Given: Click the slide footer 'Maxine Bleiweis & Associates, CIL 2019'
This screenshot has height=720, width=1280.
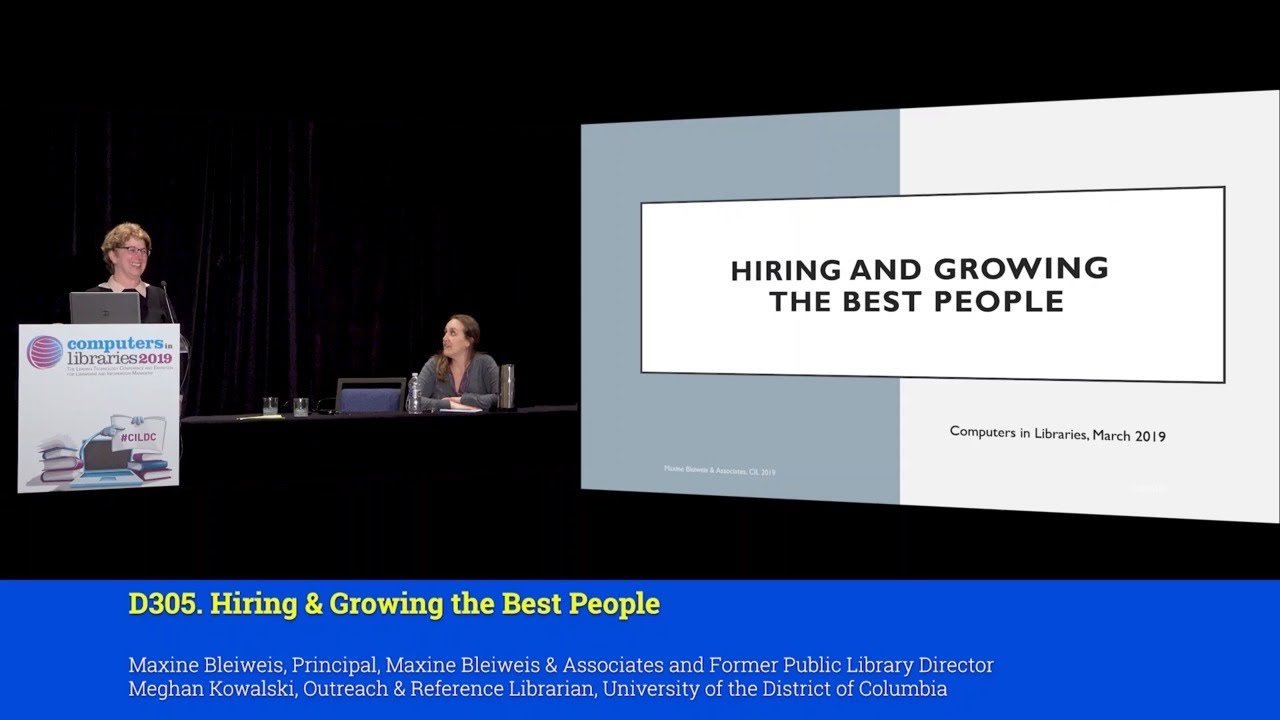Looking at the screenshot, I should pos(720,470).
